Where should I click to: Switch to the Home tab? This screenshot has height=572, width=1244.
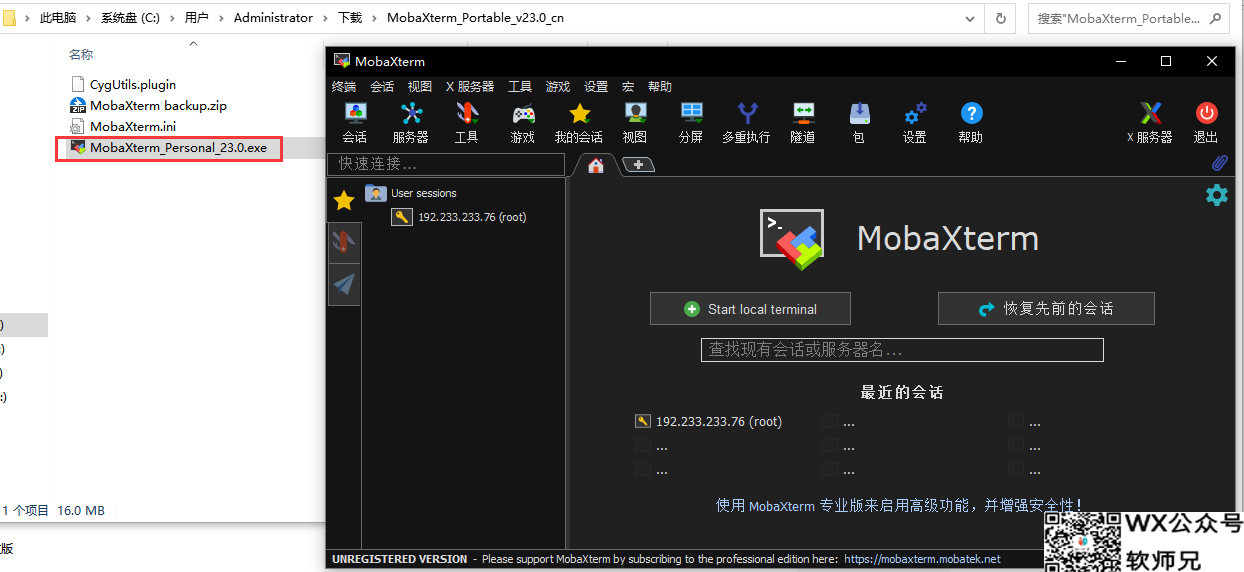point(596,165)
